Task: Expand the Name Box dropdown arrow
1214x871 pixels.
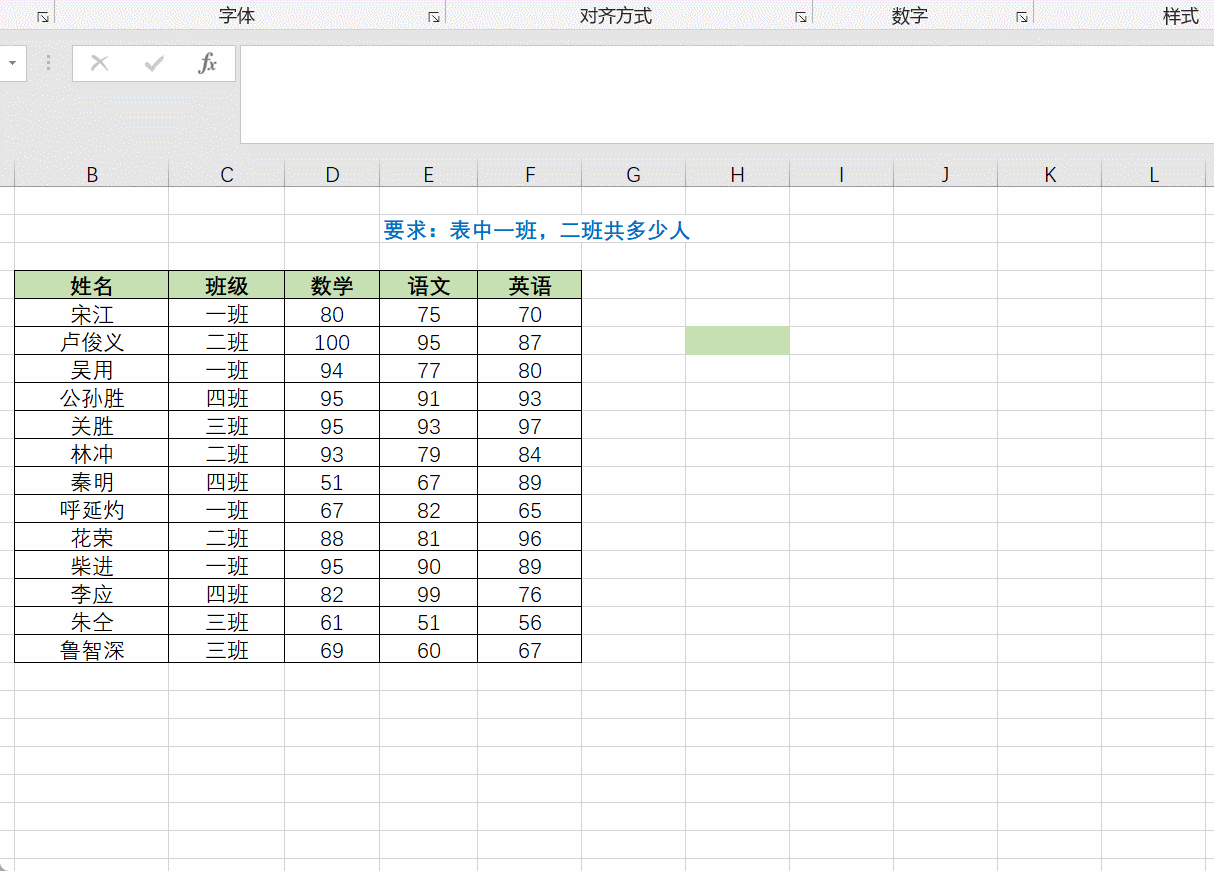Action: (13, 63)
